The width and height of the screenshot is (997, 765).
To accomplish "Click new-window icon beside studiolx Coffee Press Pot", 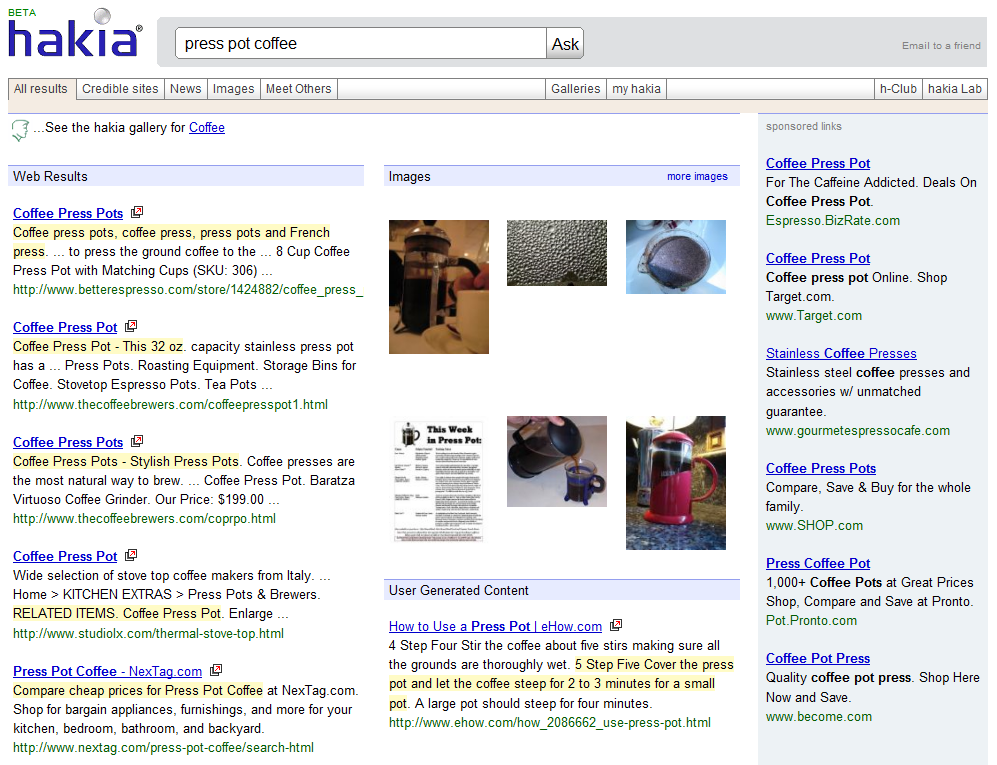I will (131, 556).
